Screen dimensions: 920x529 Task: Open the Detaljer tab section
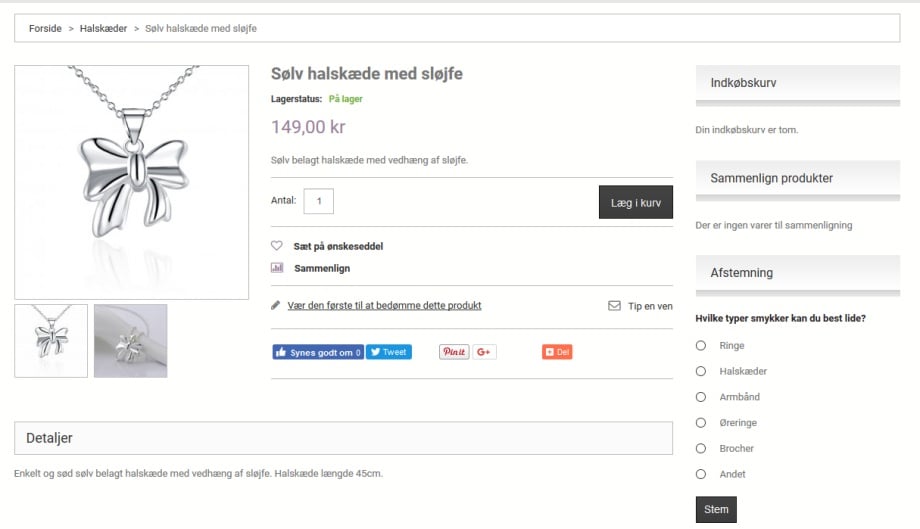(x=49, y=438)
